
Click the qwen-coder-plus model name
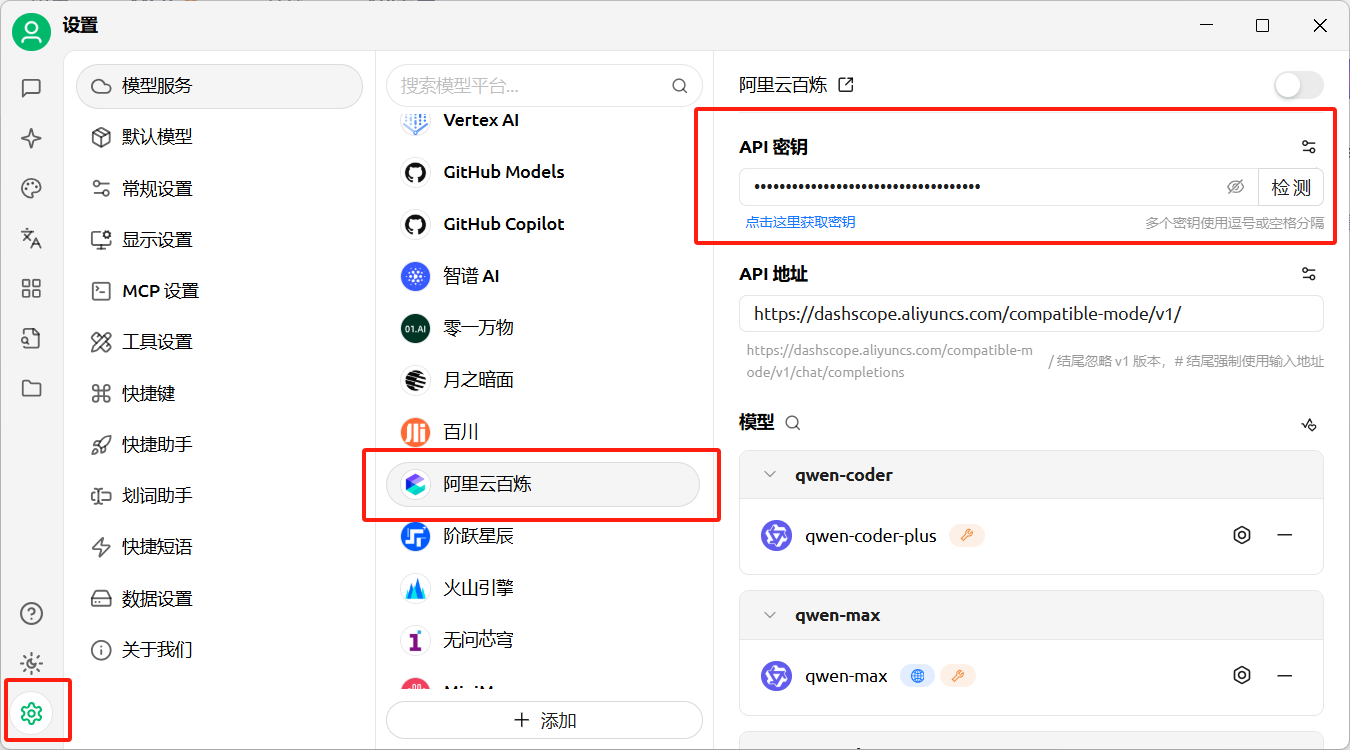click(x=871, y=536)
